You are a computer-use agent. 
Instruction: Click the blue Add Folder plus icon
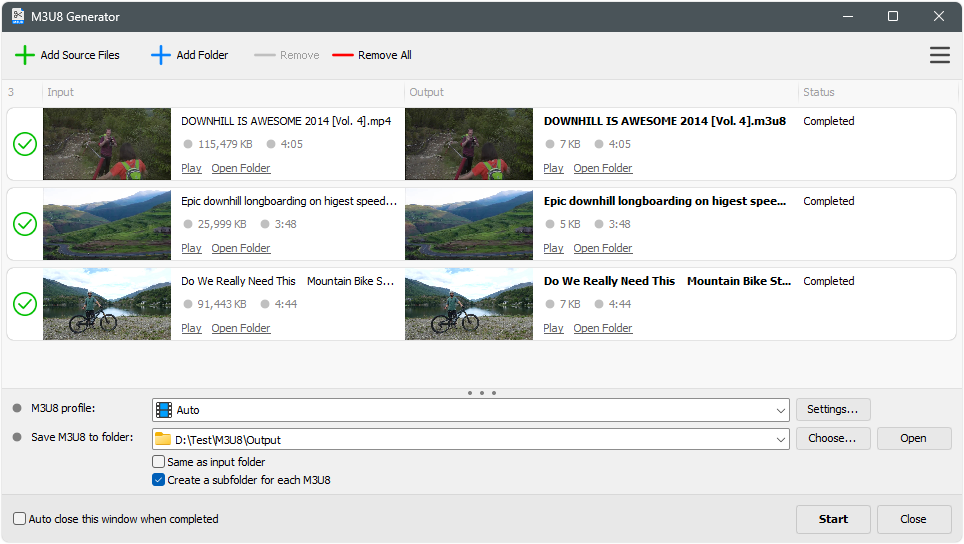[161, 55]
